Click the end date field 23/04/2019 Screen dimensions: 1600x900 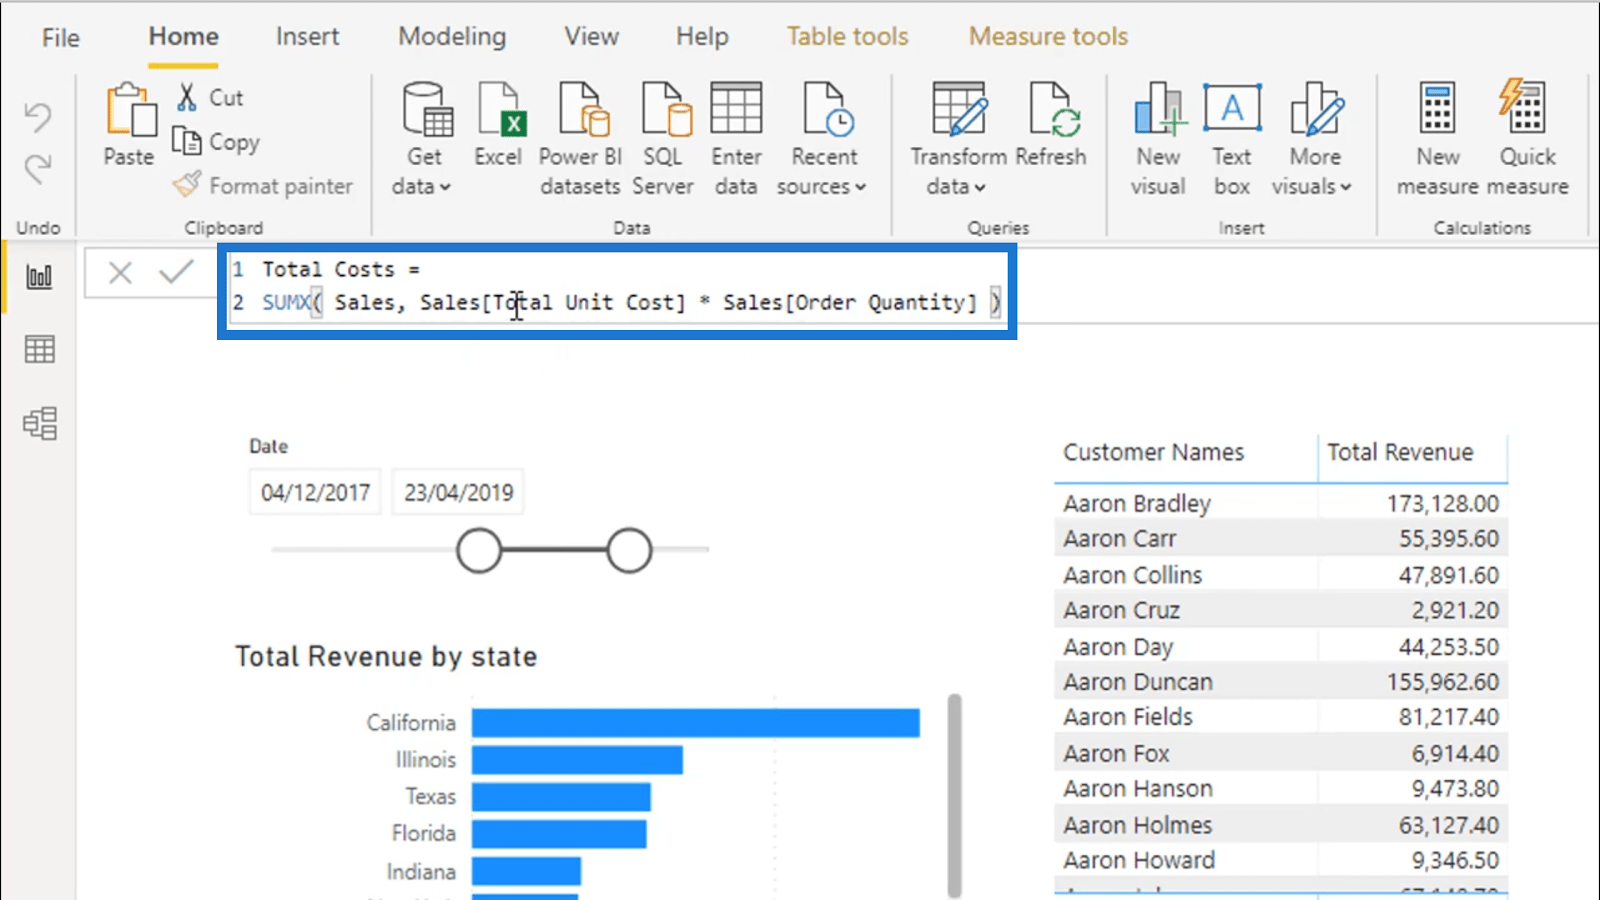pyautogui.click(x=458, y=492)
